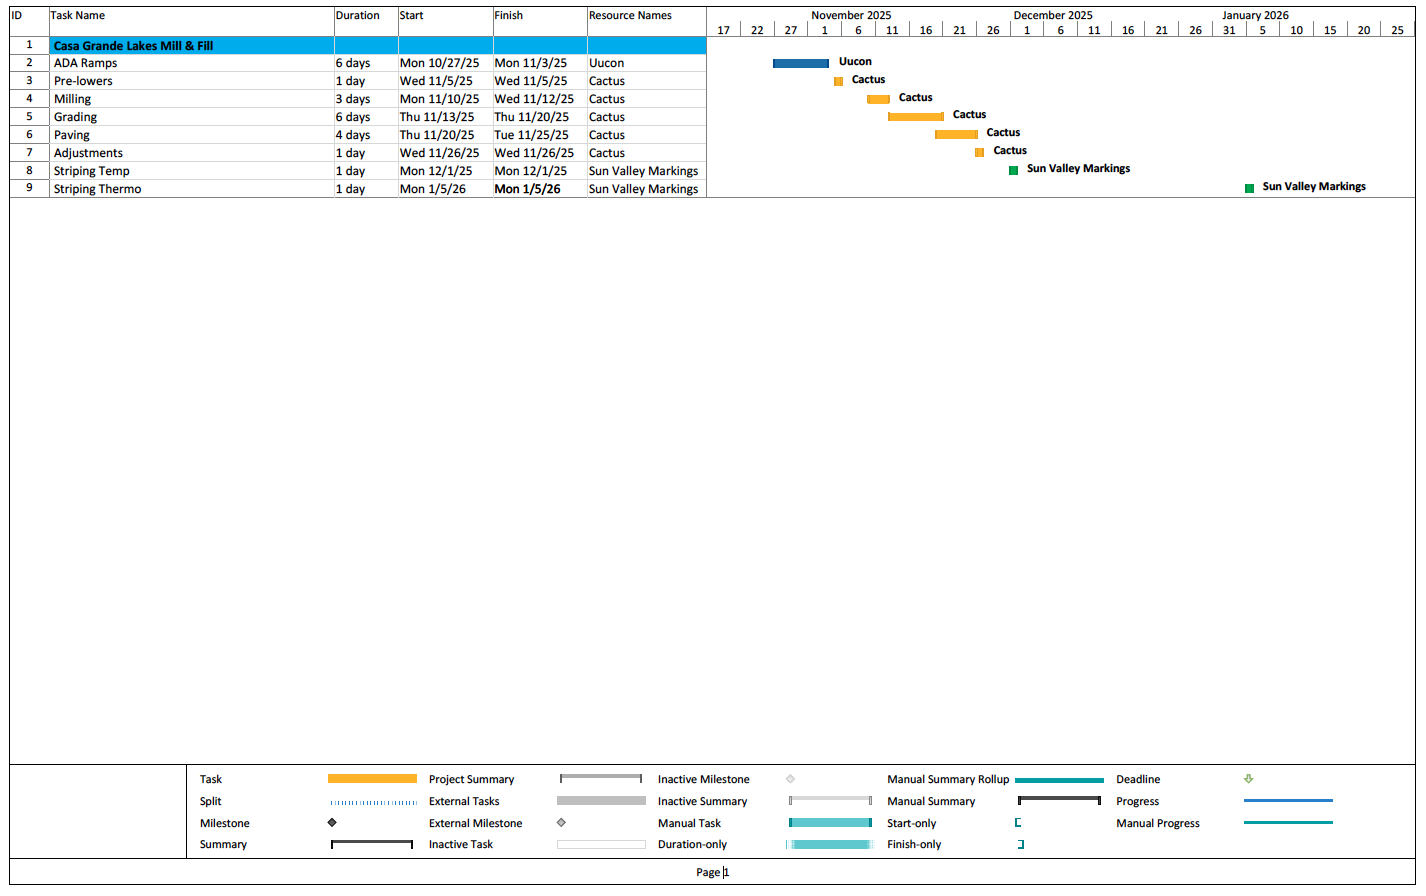Select the Casa Grande Lakes Mill & Fill row

coord(190,46)
